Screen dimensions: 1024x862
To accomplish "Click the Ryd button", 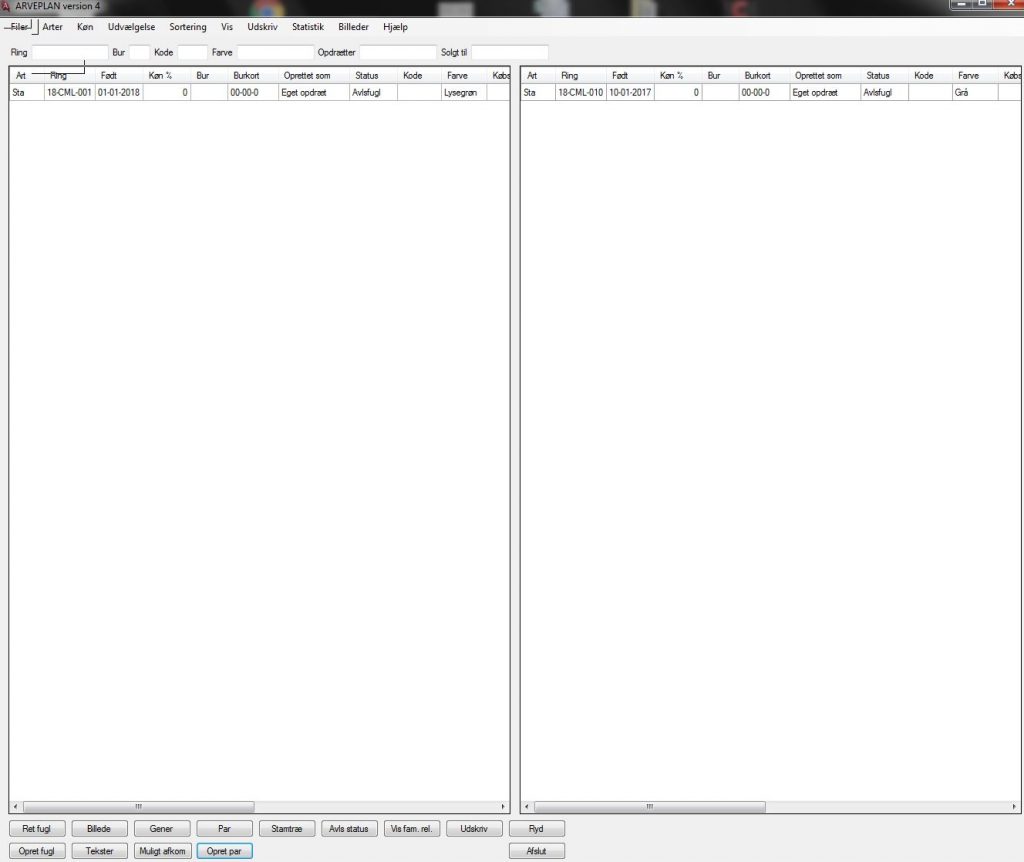I will pyautogui.click(x=537, y=829).
